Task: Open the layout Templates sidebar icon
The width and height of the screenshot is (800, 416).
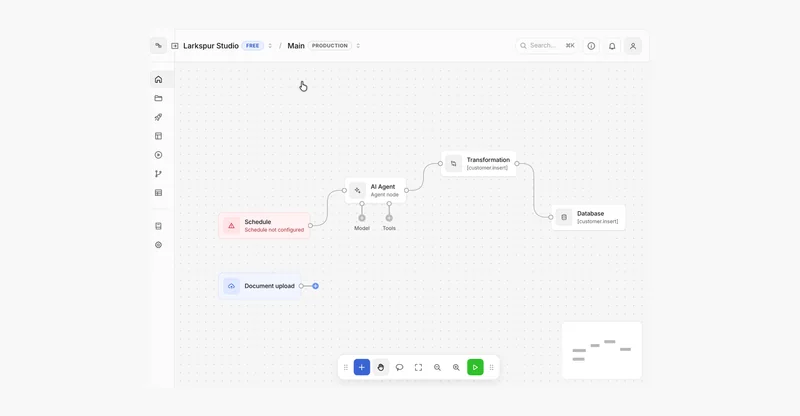Action: tap(158, 136)
